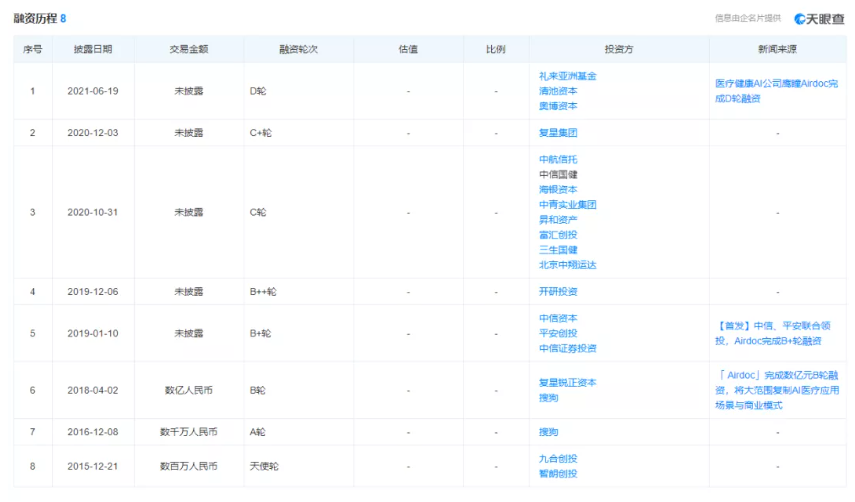
Task: Select the date 2020-10-31
Action: (x=93, y=213)
